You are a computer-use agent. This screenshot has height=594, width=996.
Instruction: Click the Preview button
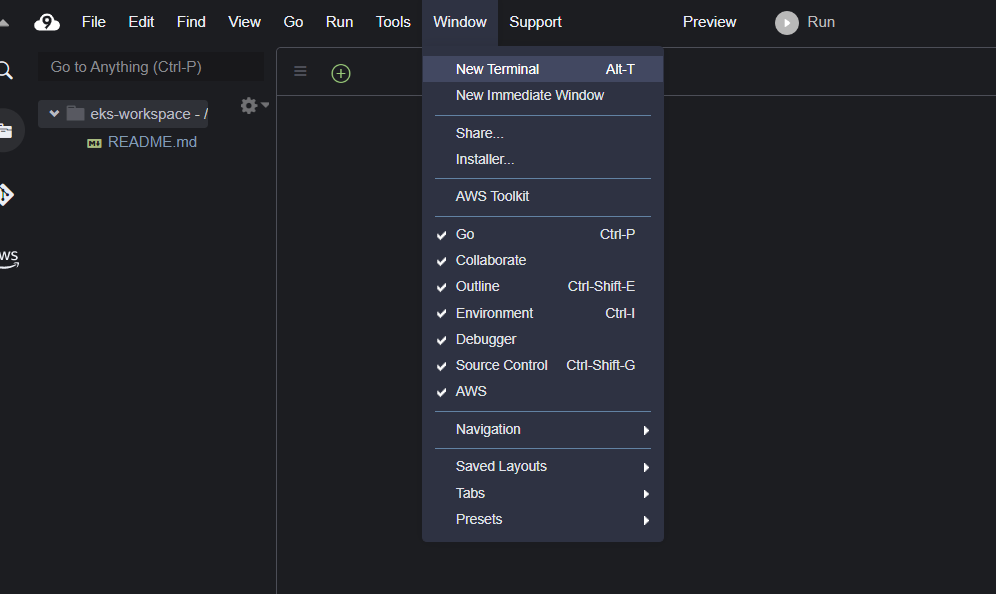tap(710, 22)
